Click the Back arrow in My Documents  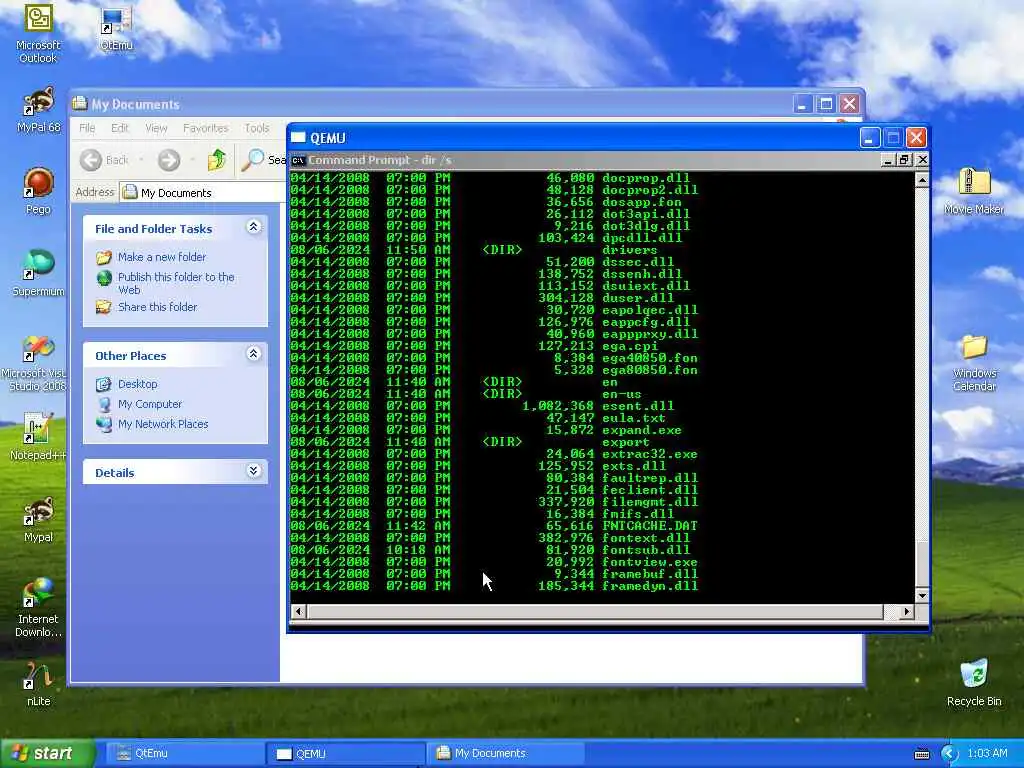point(91,160)
